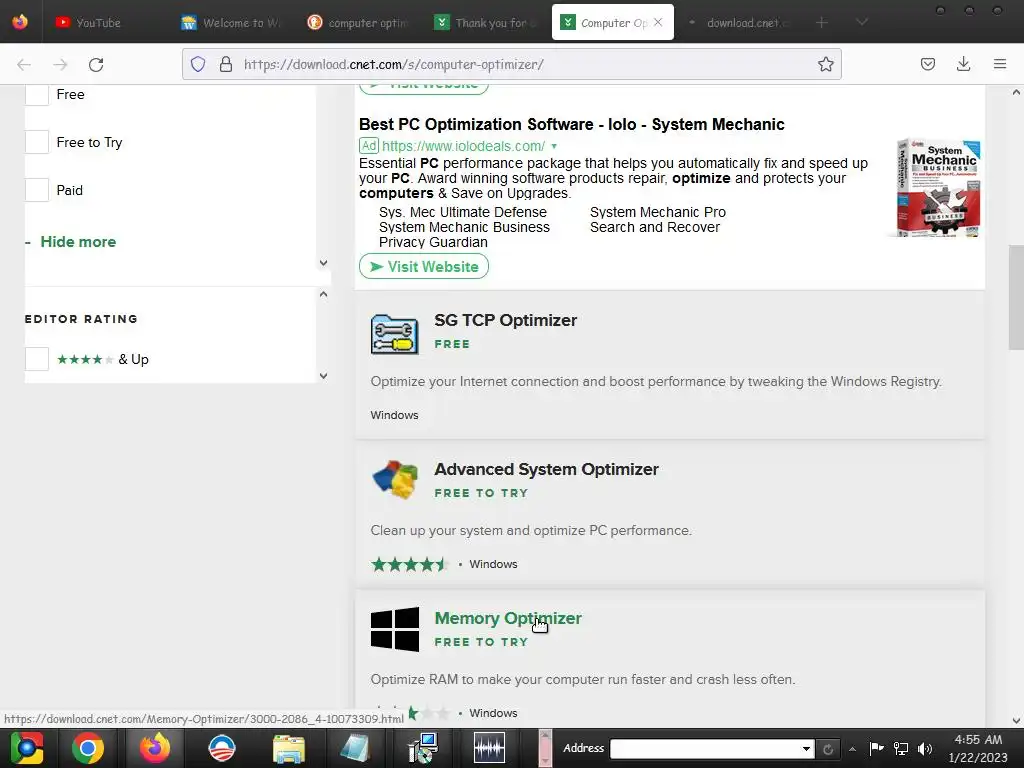Click the taskbar Address input field
This screenshot has width=1024, height=768.
[x=705, y=749]
